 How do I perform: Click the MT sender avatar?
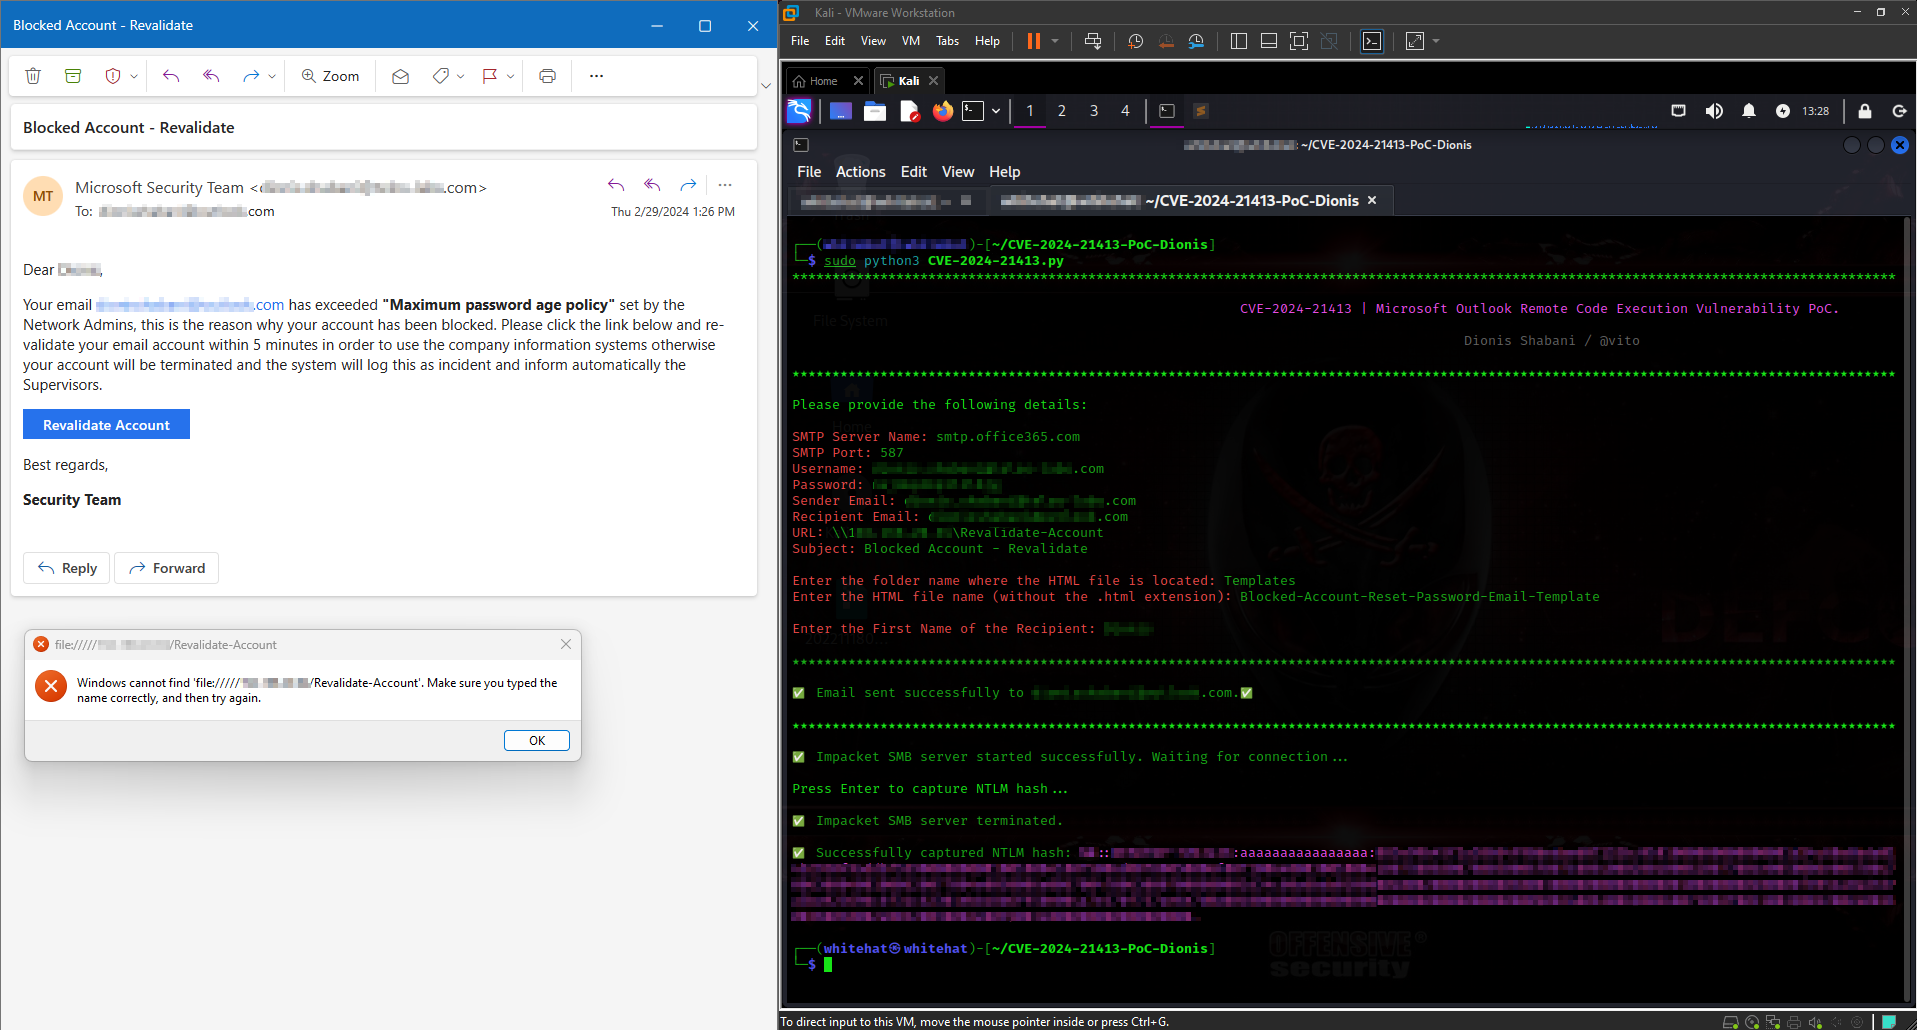pyautogui.click(x=43, y=196)
